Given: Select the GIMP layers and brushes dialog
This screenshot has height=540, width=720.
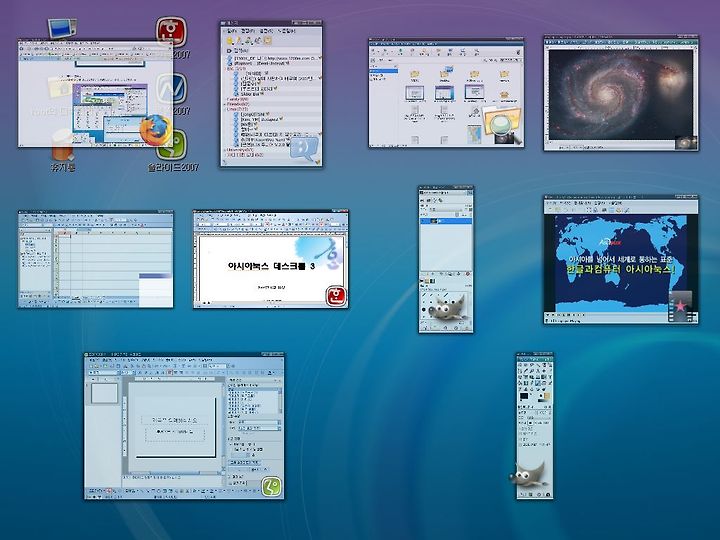Looking at the screenshot, I should (x=446, y=259).
